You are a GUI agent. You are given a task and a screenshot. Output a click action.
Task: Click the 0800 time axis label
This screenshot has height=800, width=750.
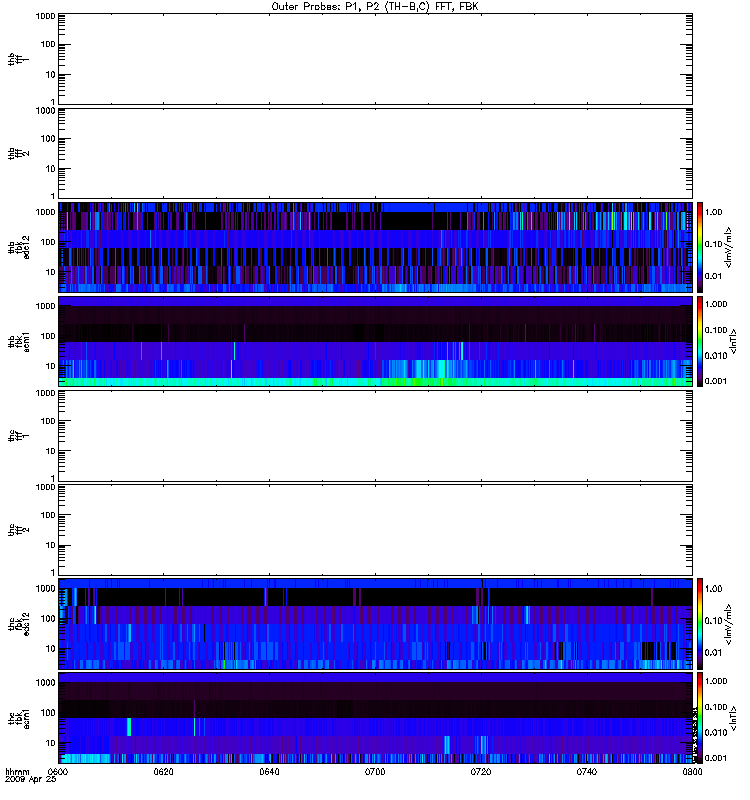692,771
